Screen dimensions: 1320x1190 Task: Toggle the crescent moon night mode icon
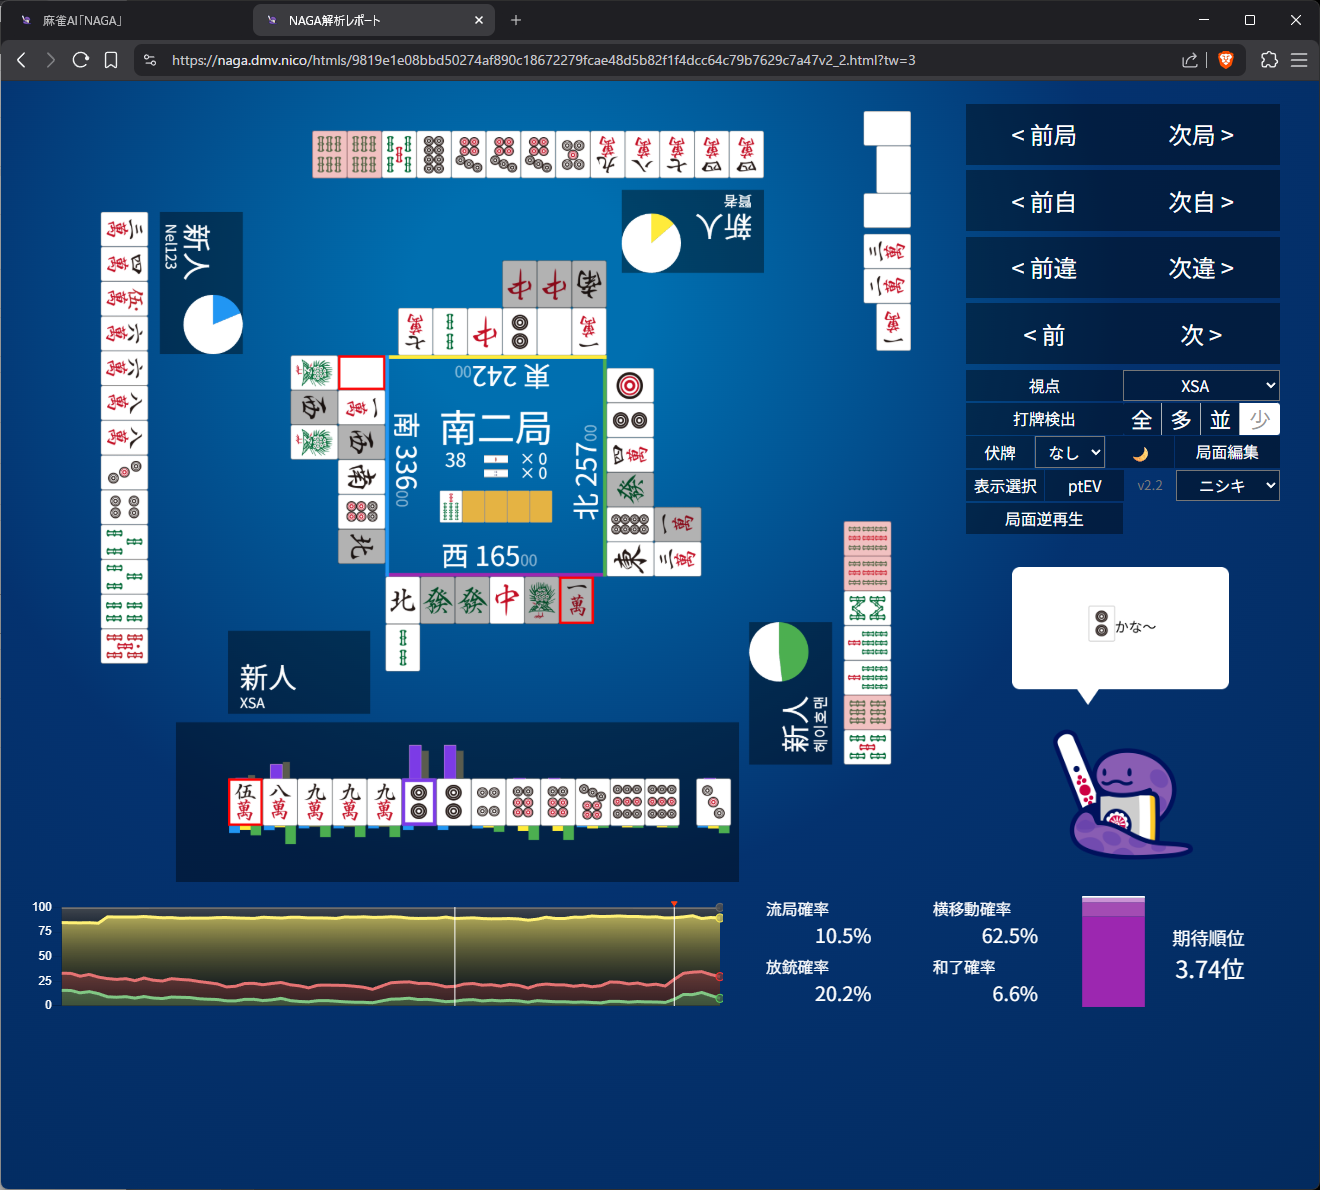coord(1140,453)
